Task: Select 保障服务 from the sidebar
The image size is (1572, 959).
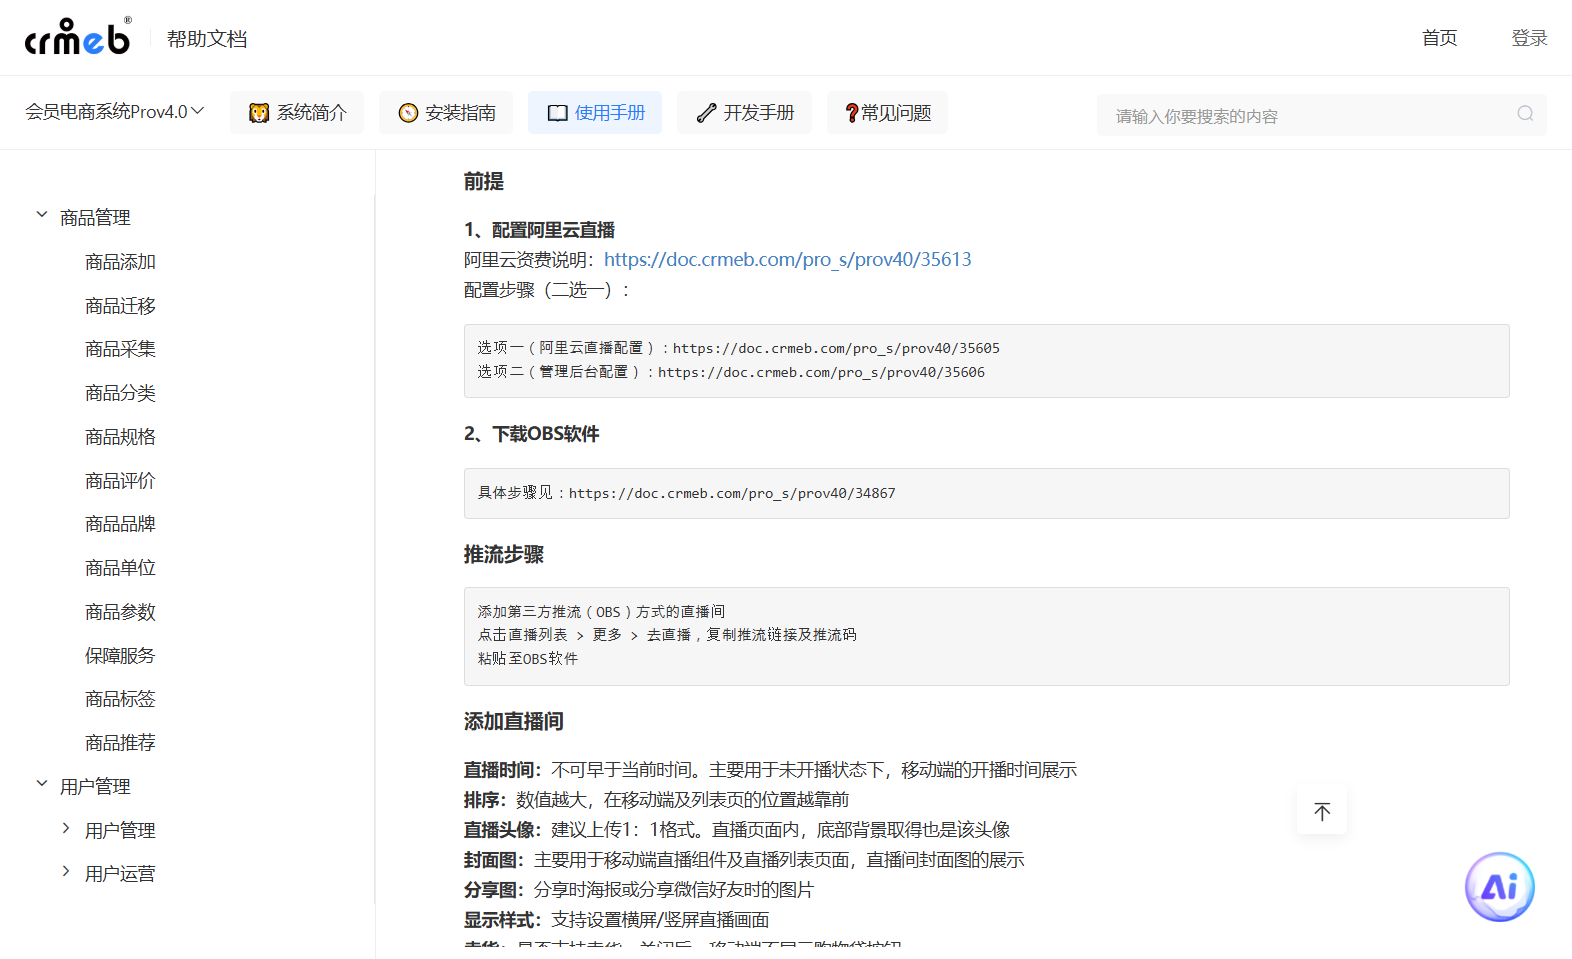Action: (120, 656)
